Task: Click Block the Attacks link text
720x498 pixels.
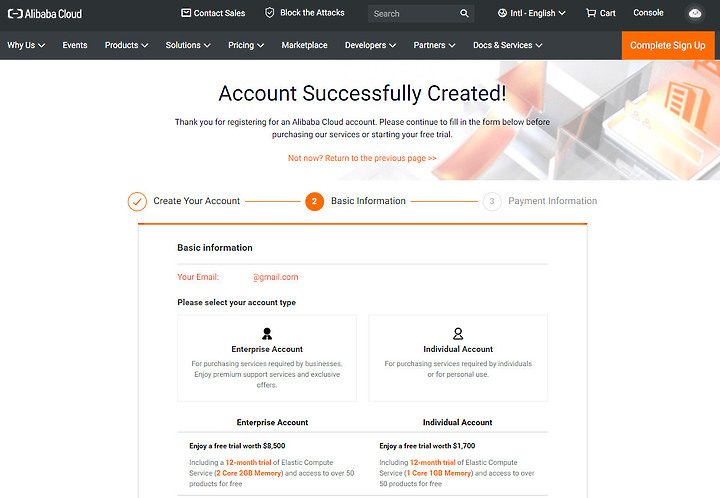Action: (x=312, y=12)
